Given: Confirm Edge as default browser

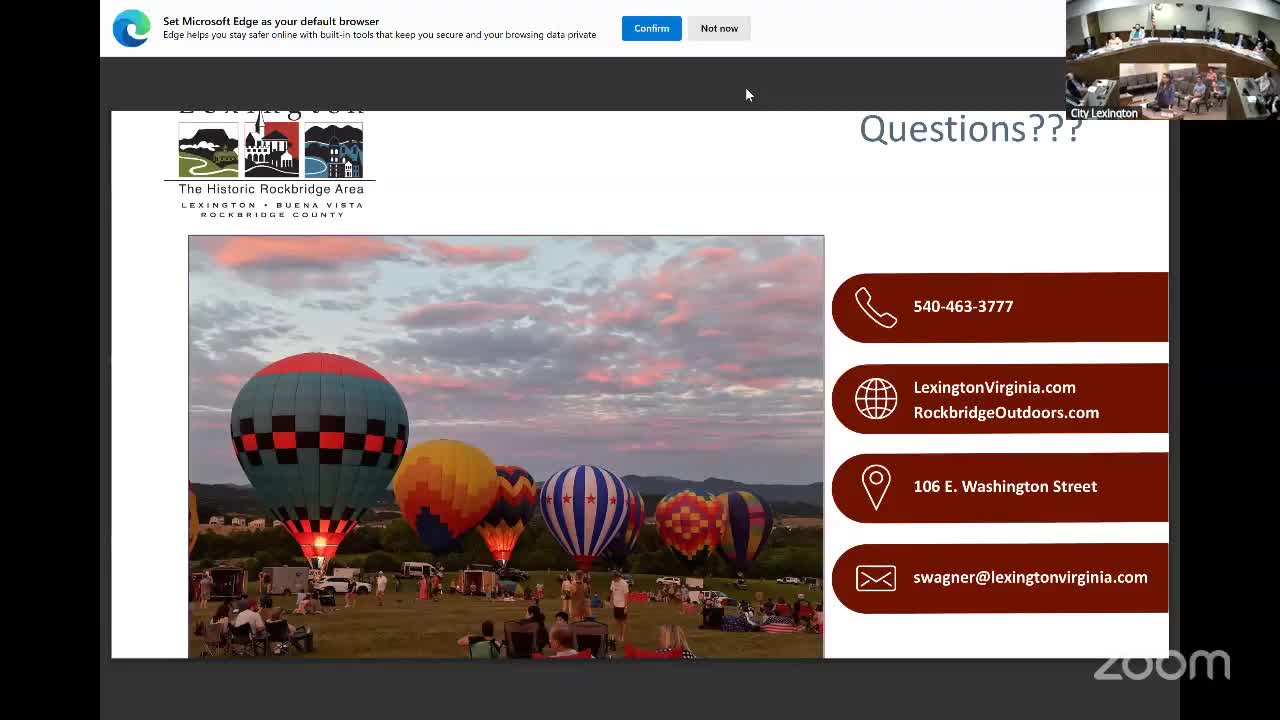Looking at the screenshot, I should tap(651, 28).
